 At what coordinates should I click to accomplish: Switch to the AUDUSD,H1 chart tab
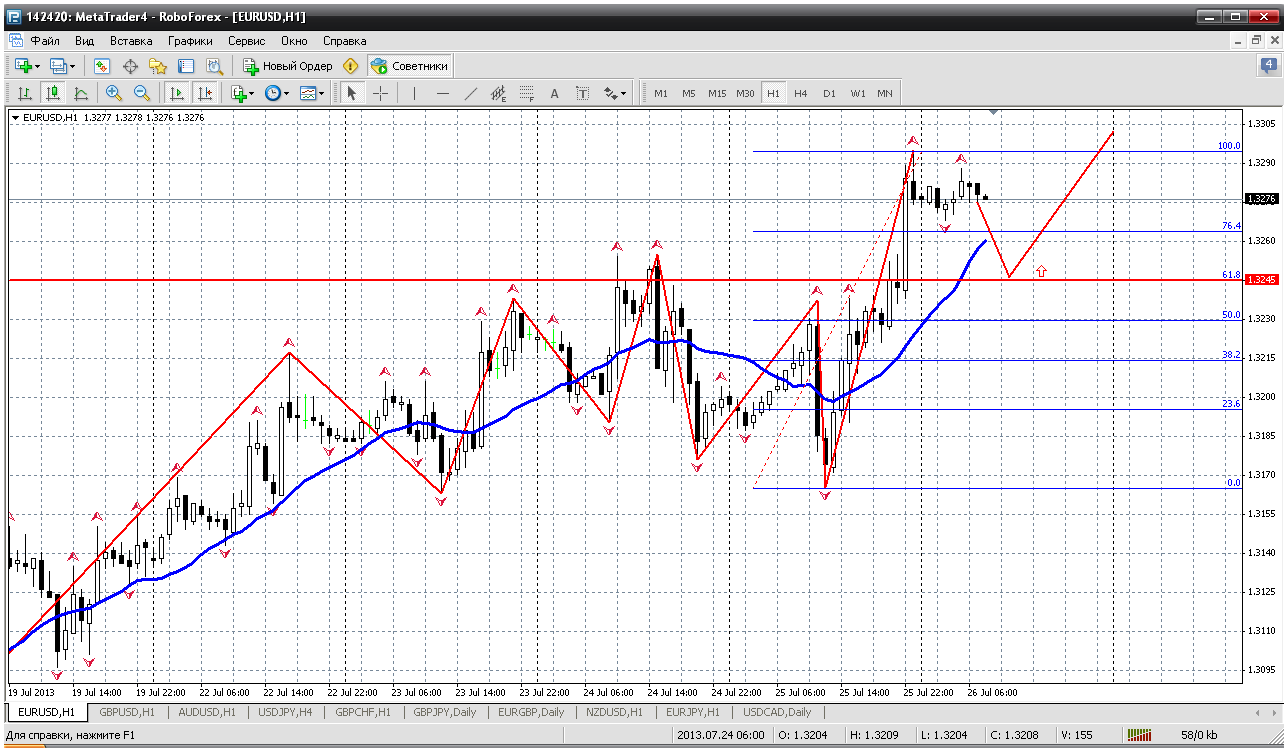(205, 712)
